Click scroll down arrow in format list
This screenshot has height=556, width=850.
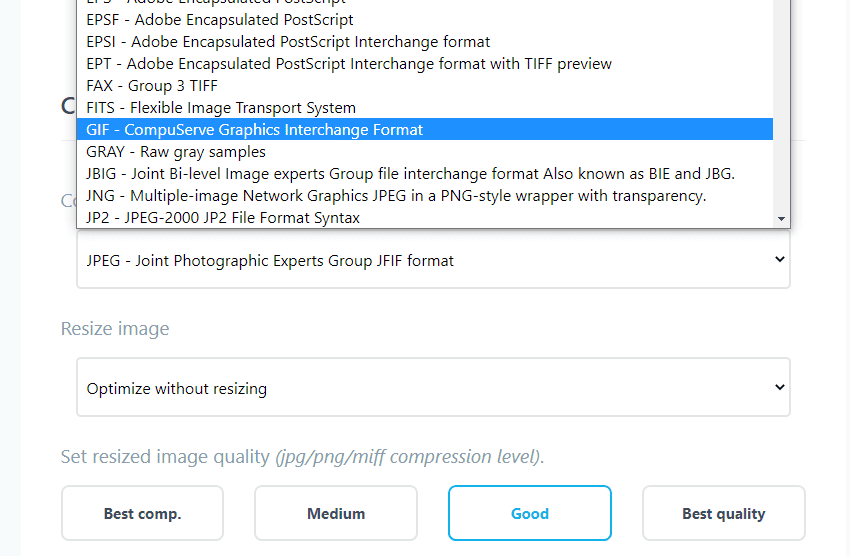point(781,219)
